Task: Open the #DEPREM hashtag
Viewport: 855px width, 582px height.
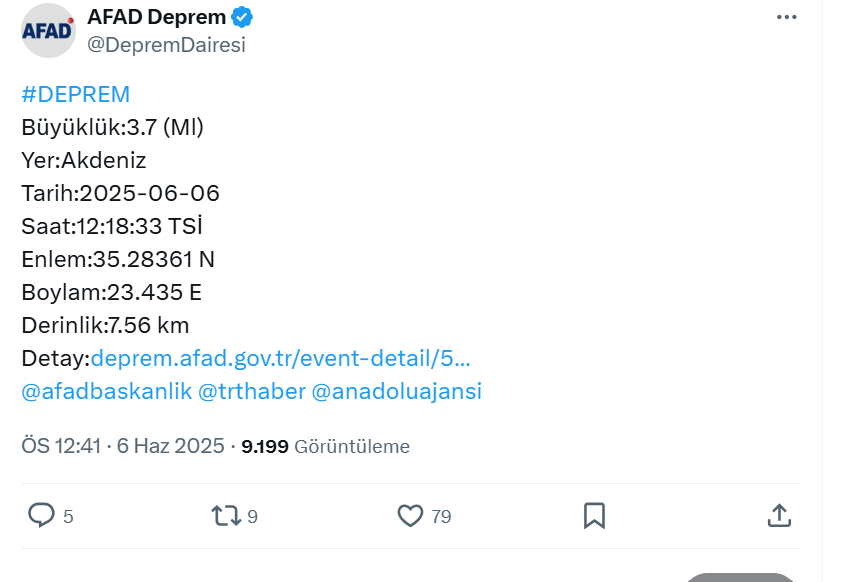Action: (76, 94)
